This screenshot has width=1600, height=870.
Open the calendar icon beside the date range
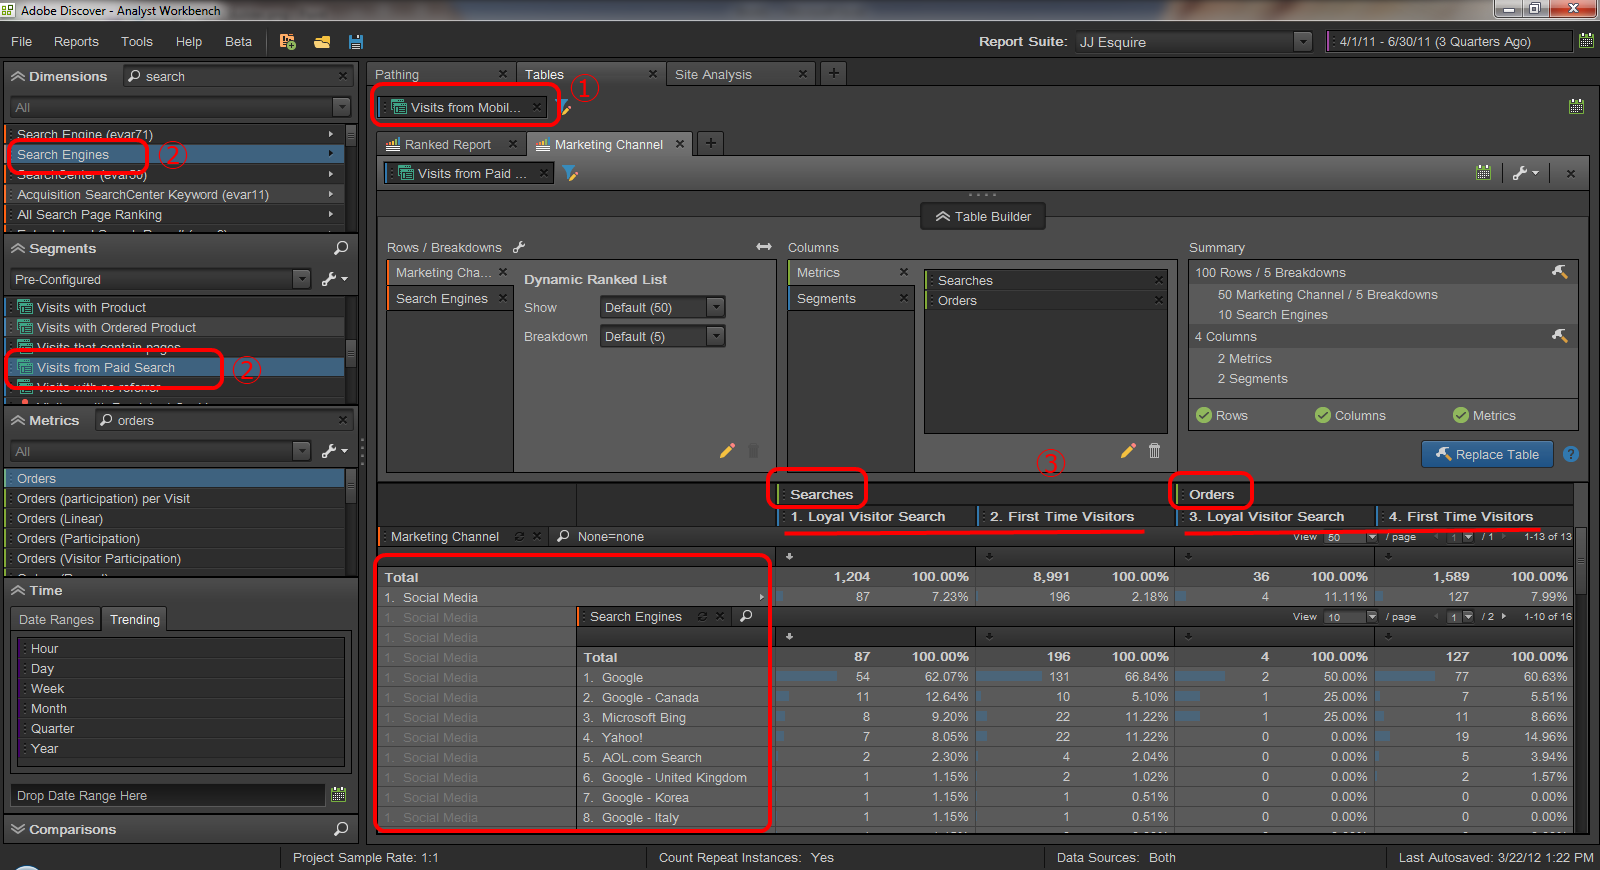pos(1586,41)
